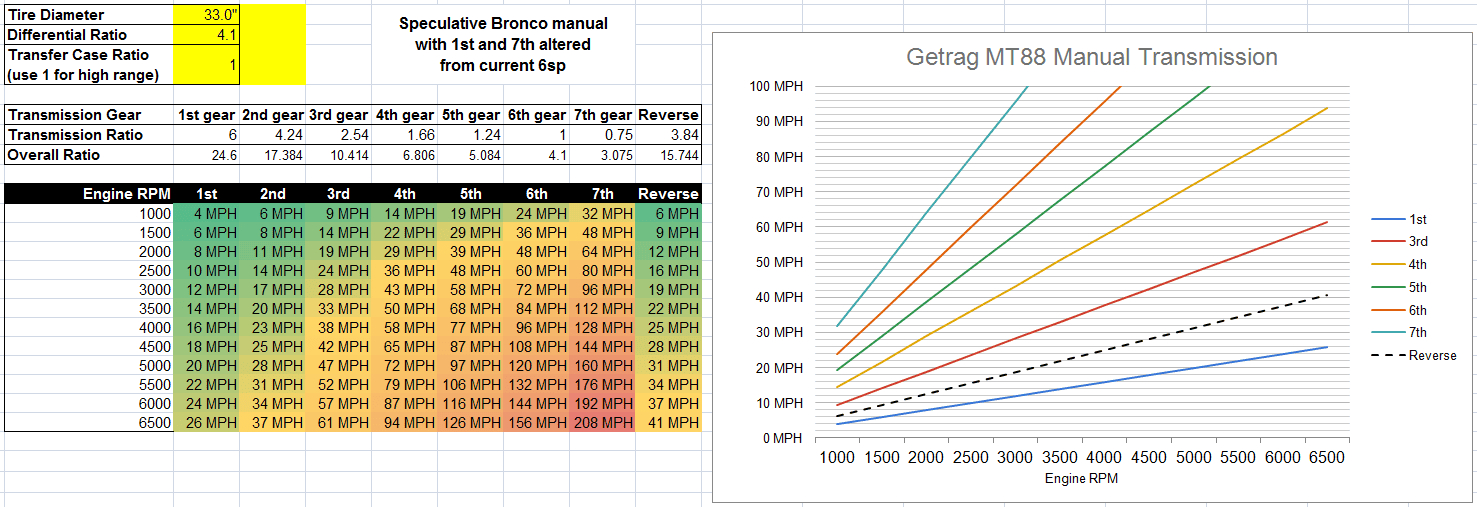Screen dimensions: 1477x507
Task: Click the "50 MPH" vertical axis label
Action: point(780,262)
